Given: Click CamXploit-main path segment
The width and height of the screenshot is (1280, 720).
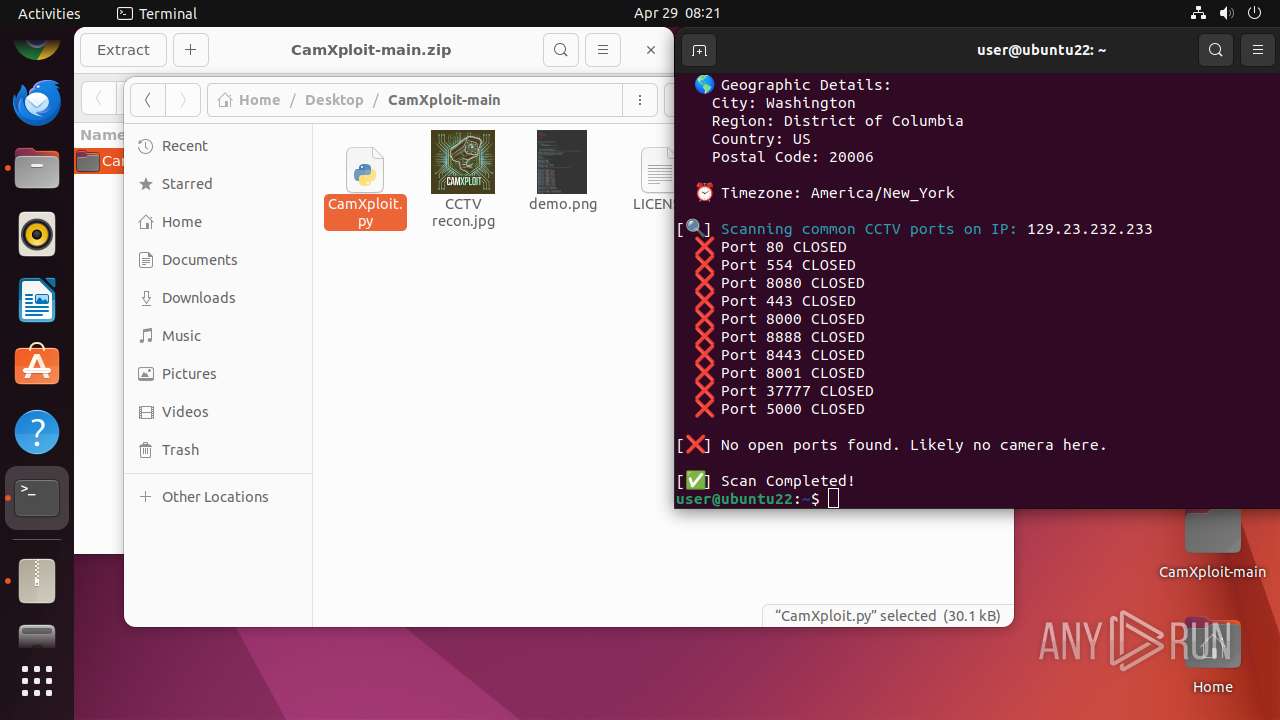Looking at the screenshot, I should [x=444, y=100].
